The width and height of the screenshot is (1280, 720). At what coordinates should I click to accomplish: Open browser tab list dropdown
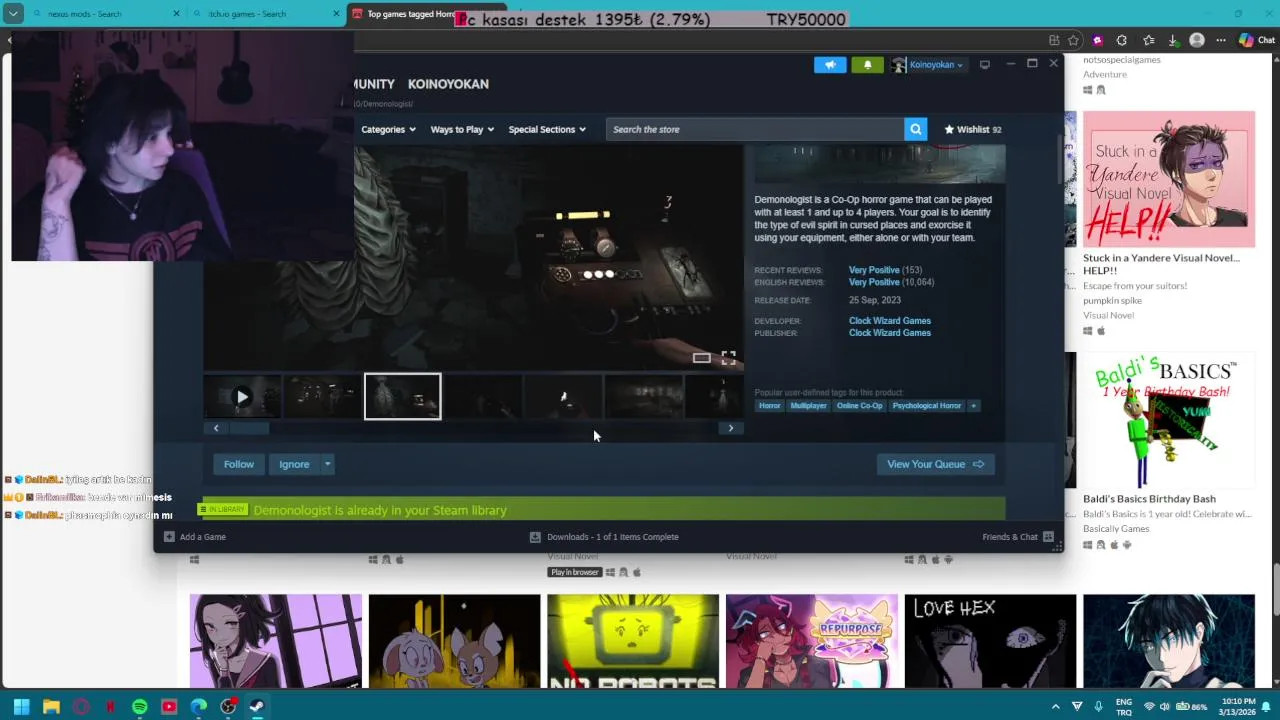click(13, 14)
